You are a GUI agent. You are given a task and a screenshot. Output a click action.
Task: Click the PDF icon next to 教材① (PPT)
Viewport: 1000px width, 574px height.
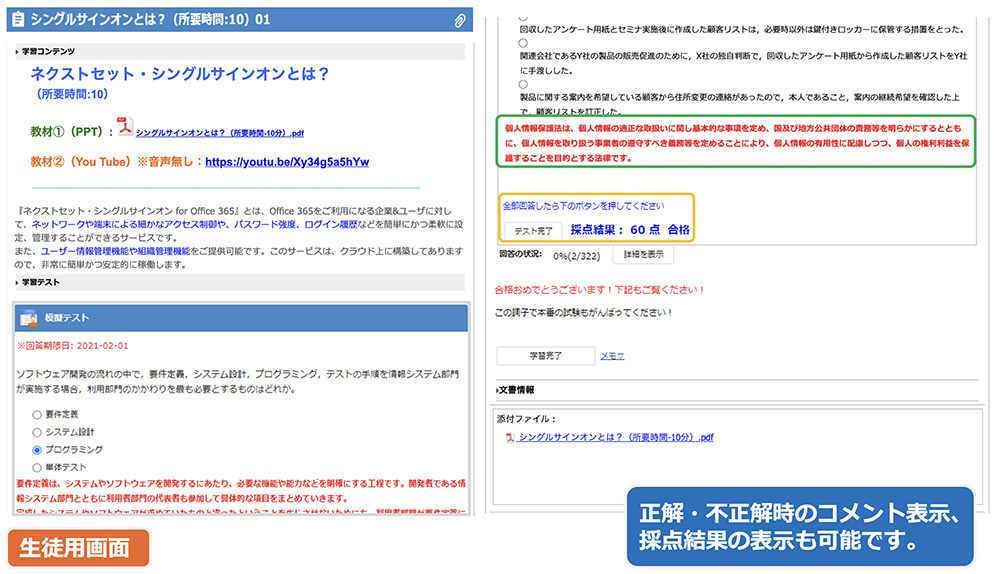[x=125, y=126]
